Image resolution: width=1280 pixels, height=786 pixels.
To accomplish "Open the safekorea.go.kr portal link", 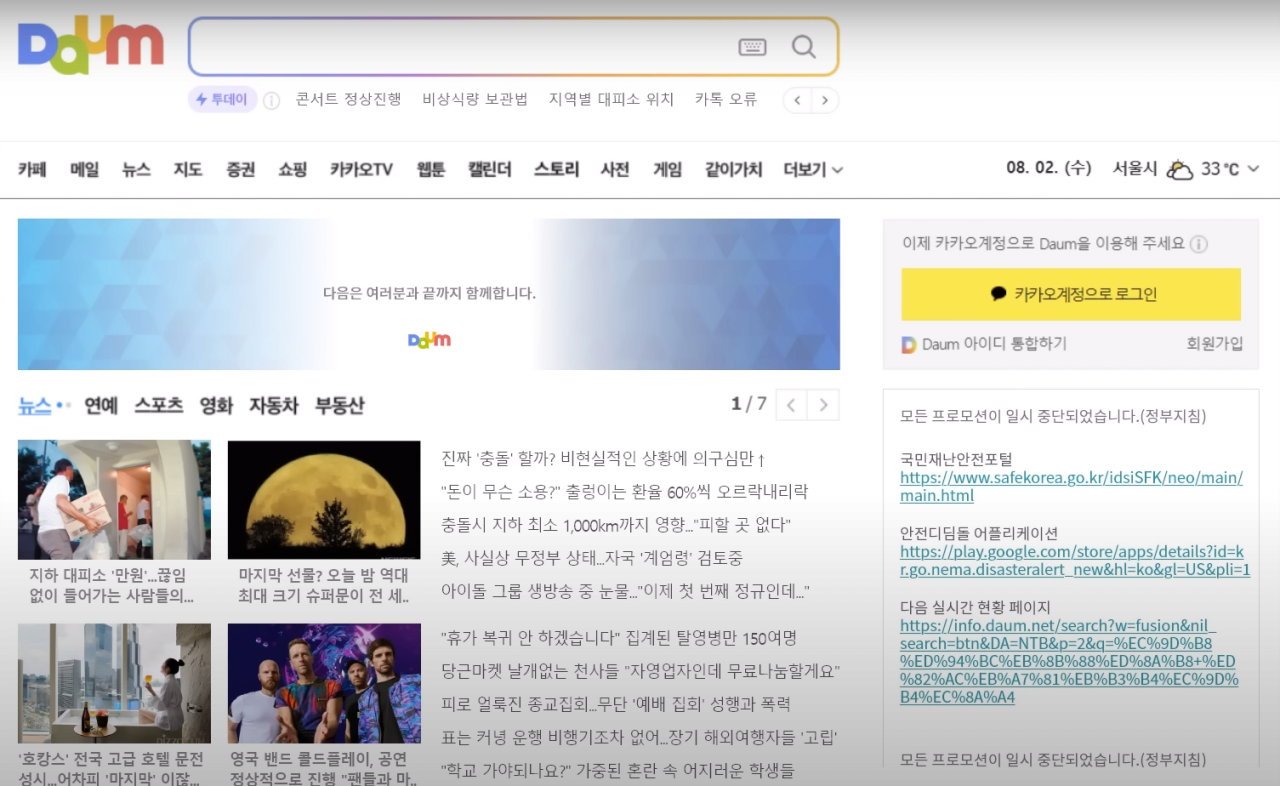I will pos(1071,487).
